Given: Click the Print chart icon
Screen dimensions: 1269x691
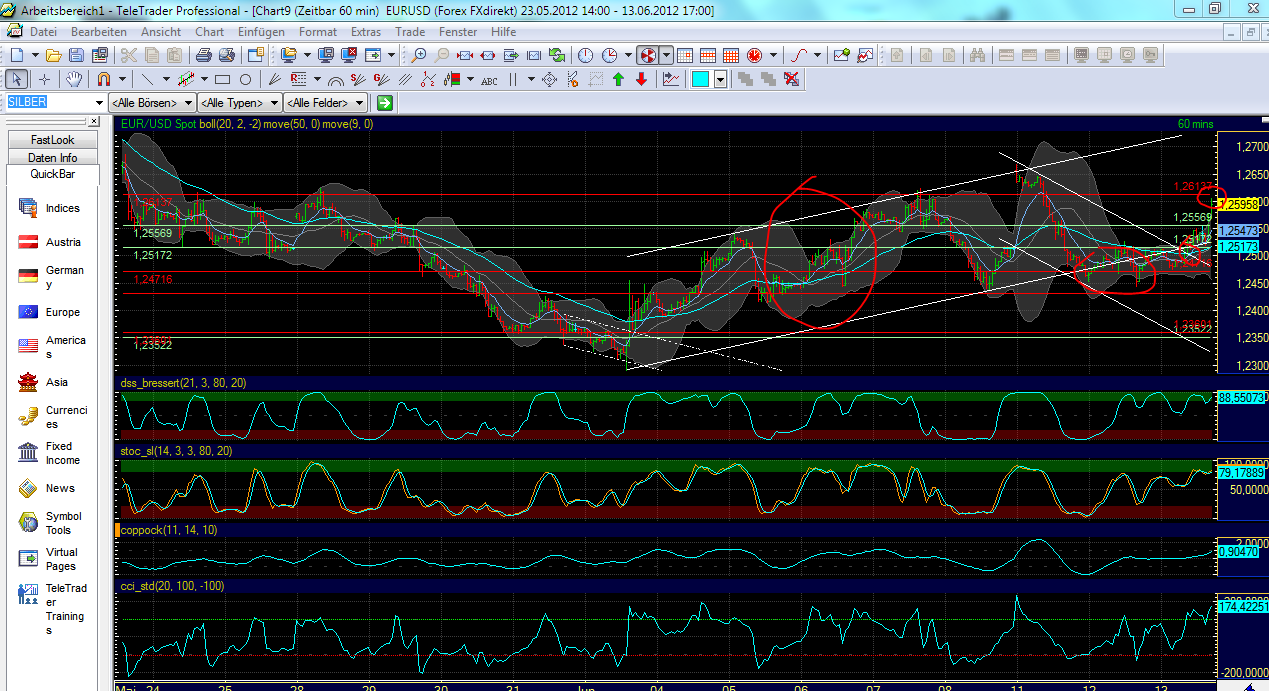Looking at the screenshot, I should (203, 57).
